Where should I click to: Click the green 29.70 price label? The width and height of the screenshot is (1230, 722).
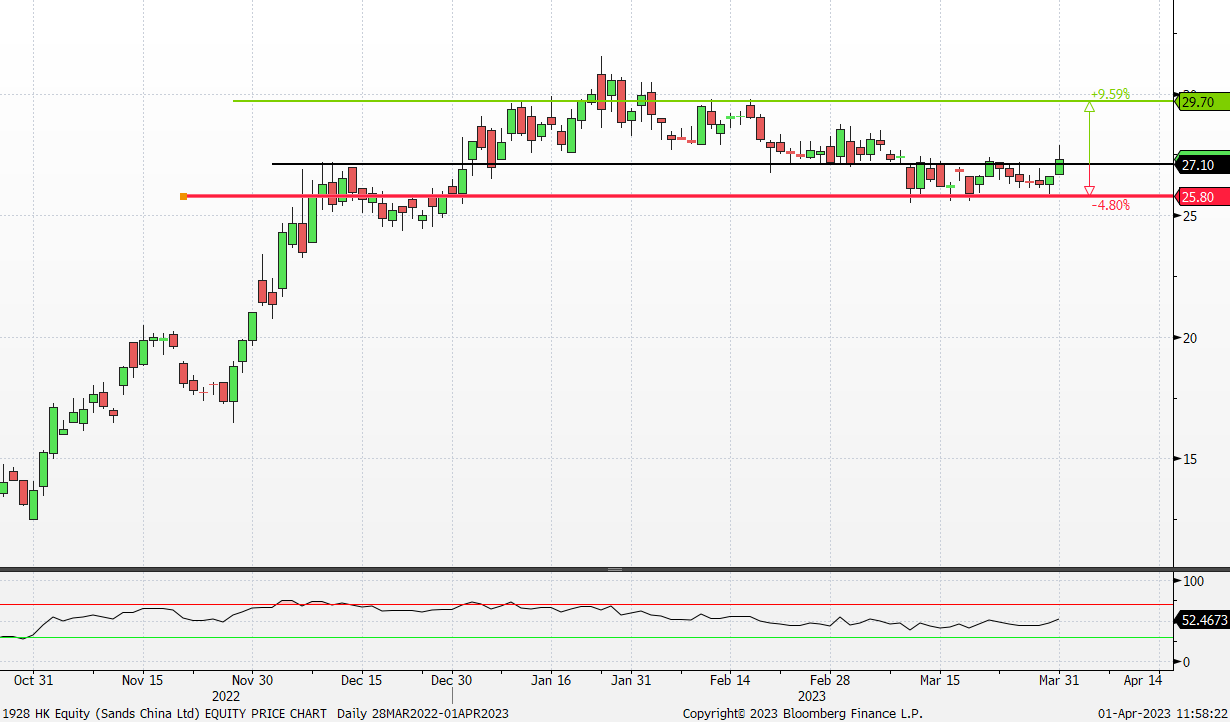coord(1202,102)
